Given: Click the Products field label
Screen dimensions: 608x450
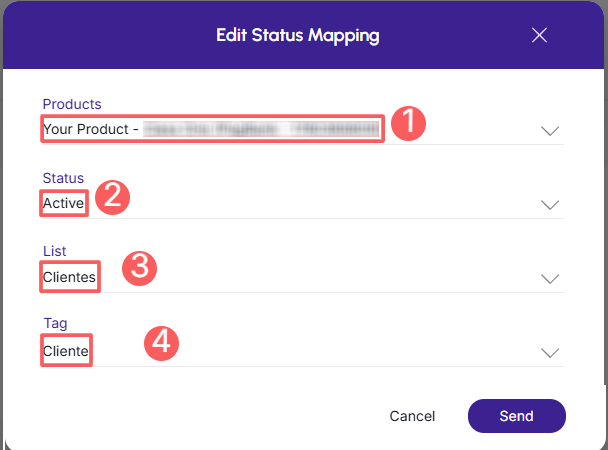Looking at the screenshot, I should click(72, 104).
